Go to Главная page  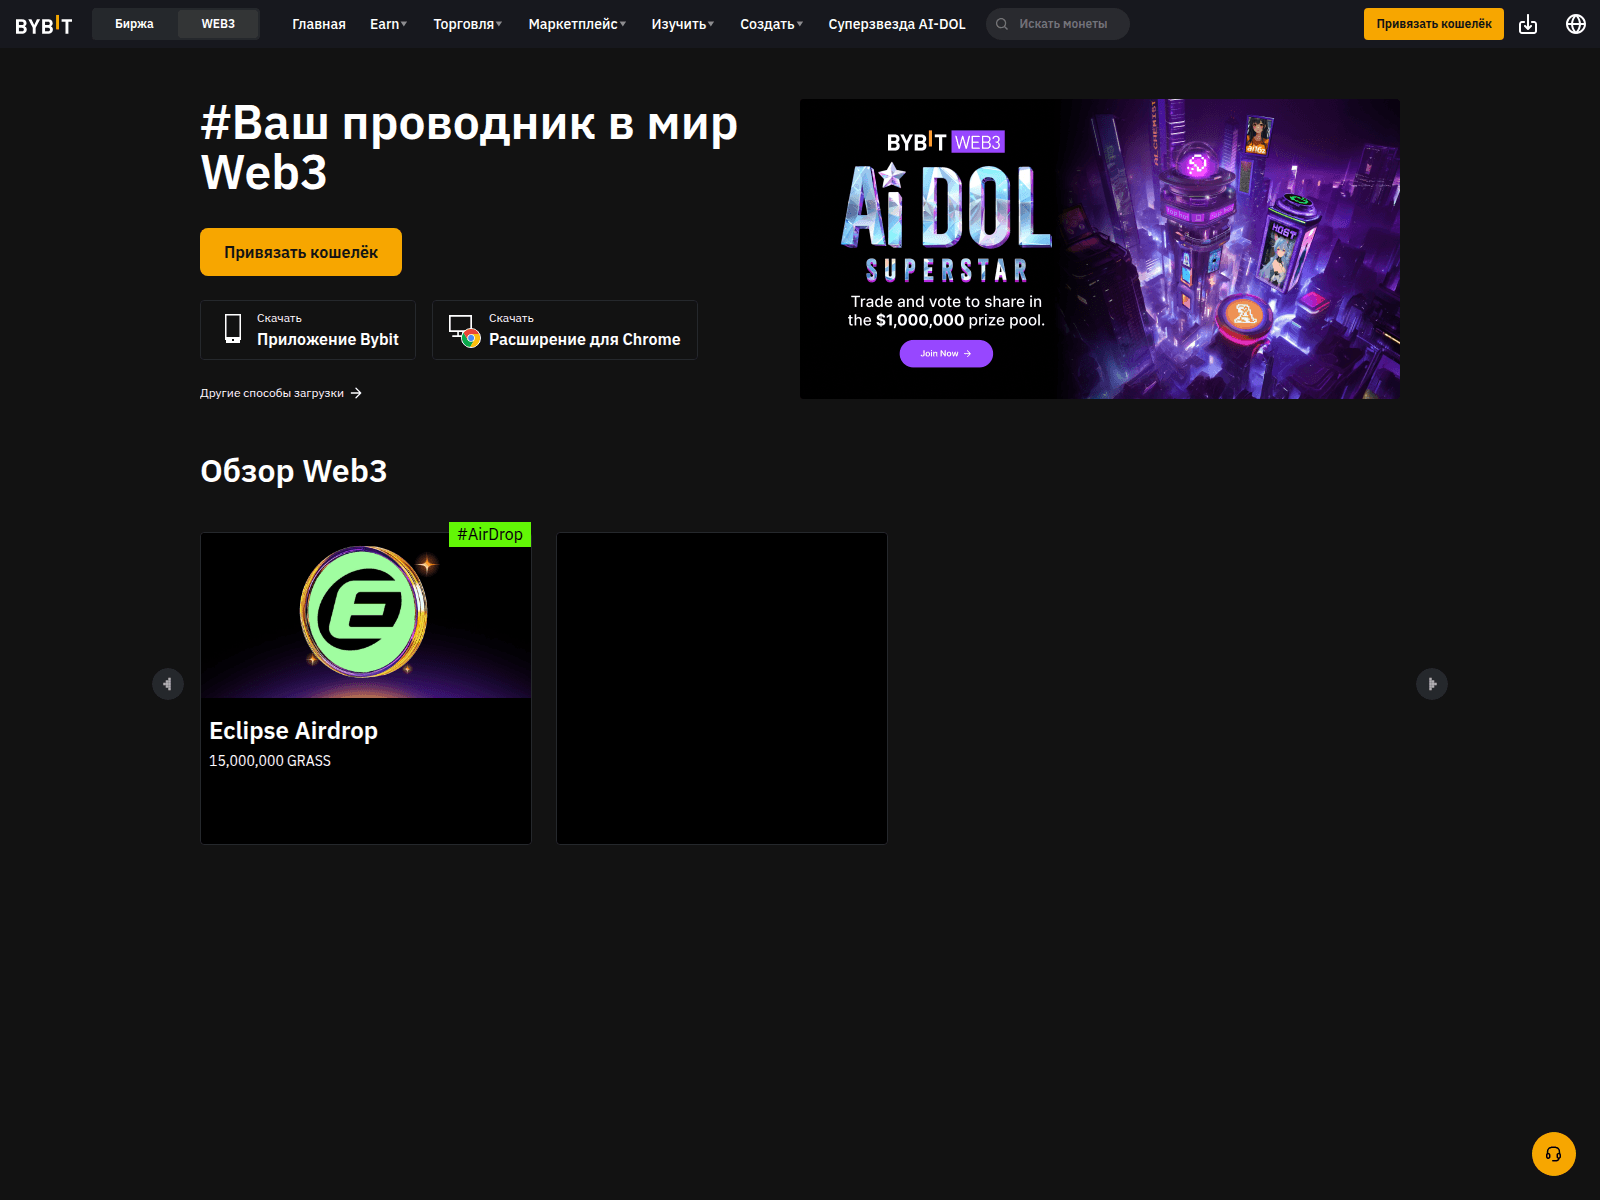pos(319,24)
